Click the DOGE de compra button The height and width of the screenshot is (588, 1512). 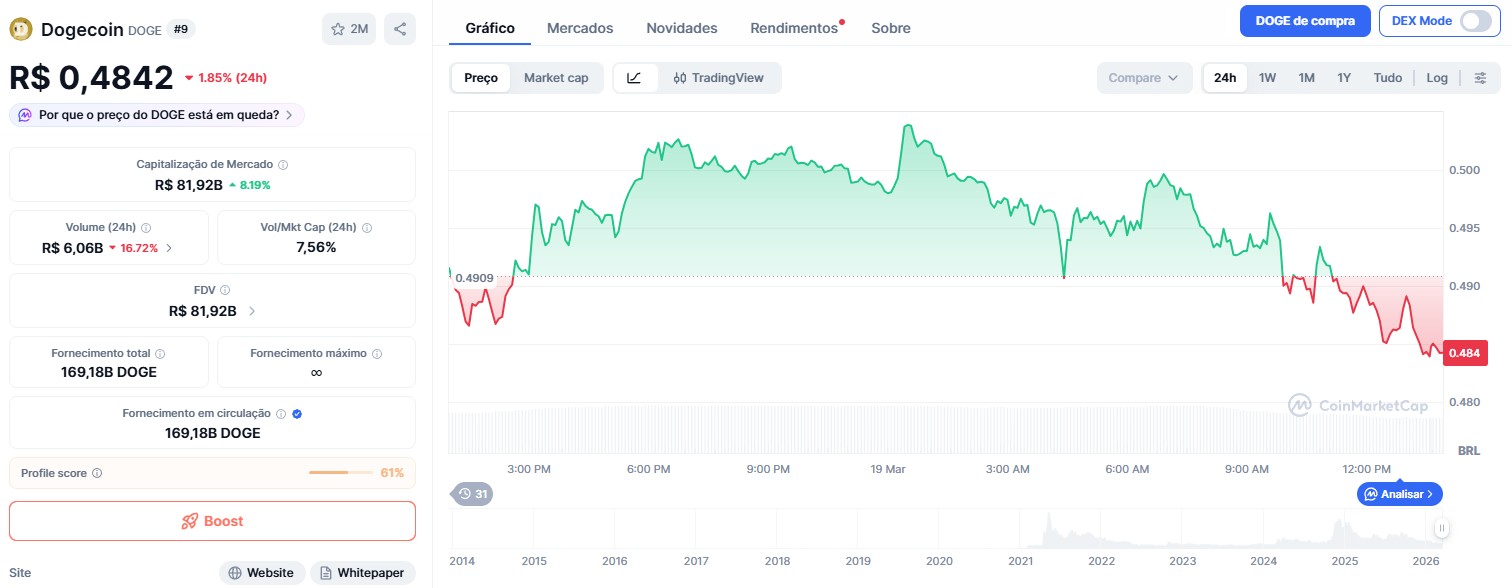(x=1304, y=21)
